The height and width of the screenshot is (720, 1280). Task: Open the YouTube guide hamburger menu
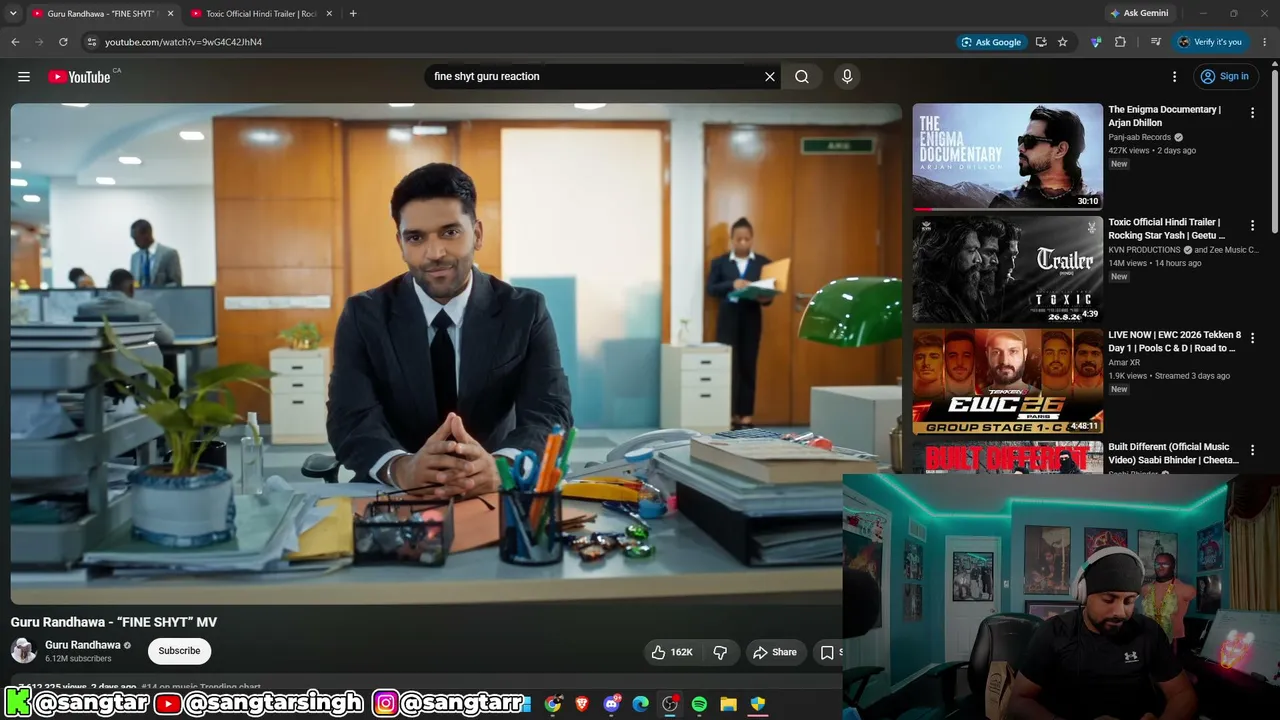tap(24, 77)
